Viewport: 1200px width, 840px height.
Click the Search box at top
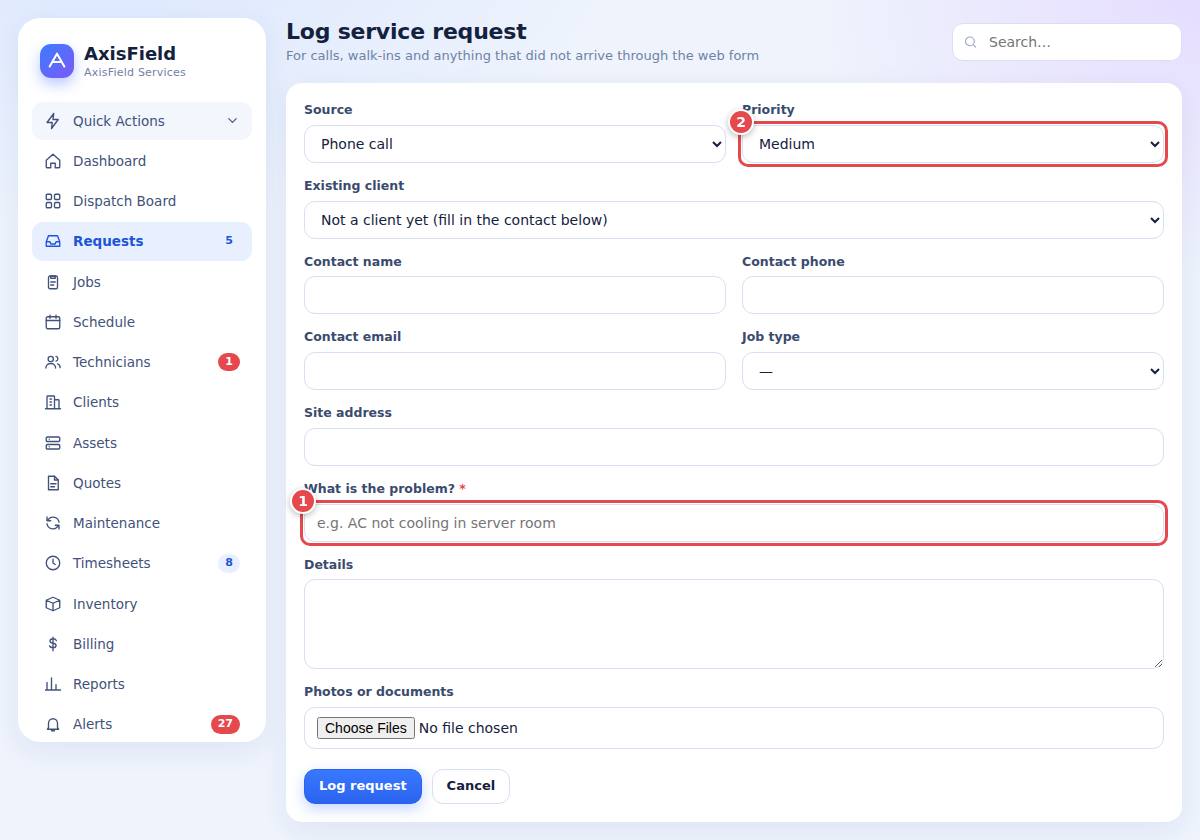[1067, 42]
